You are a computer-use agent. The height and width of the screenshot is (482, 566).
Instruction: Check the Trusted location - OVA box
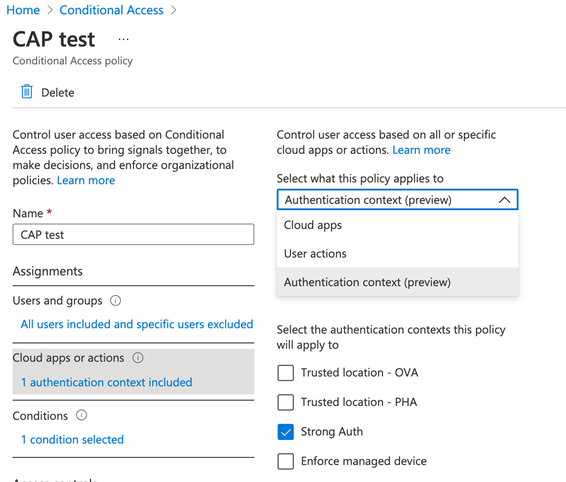tap(286, 373)
